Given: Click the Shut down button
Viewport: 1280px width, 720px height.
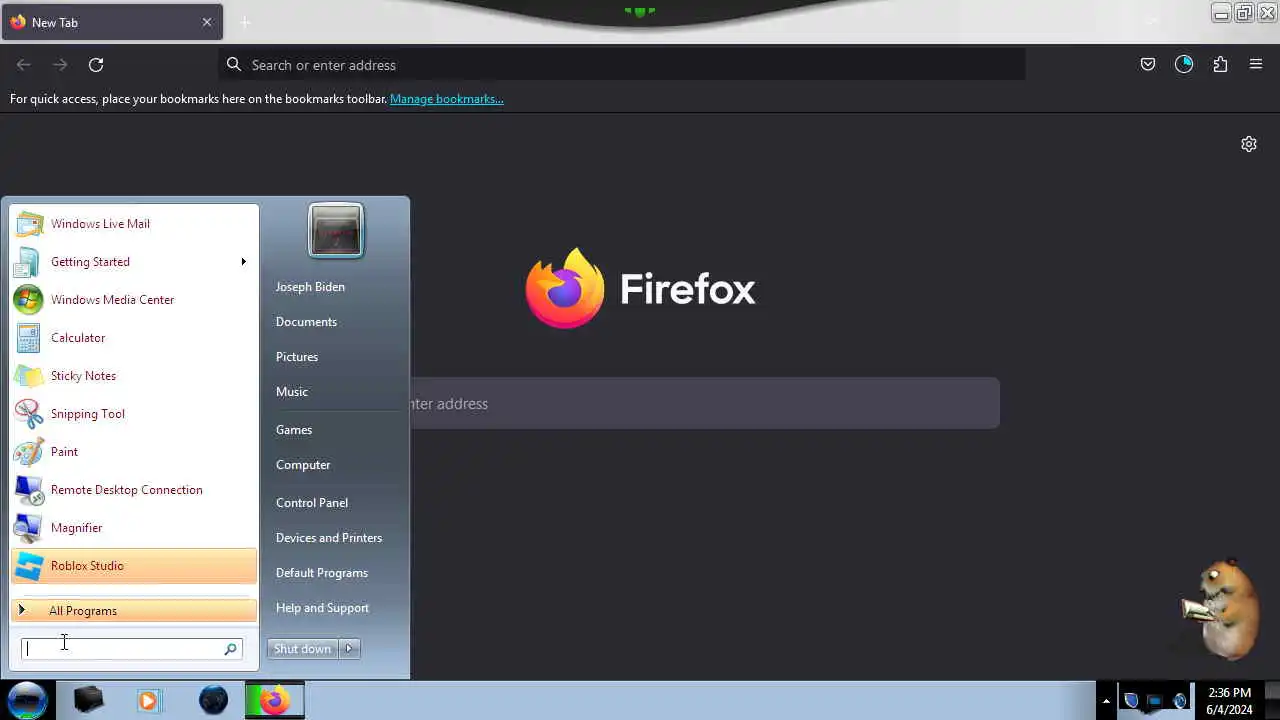Looking at the screenshot, I should (x=303, y=649).
